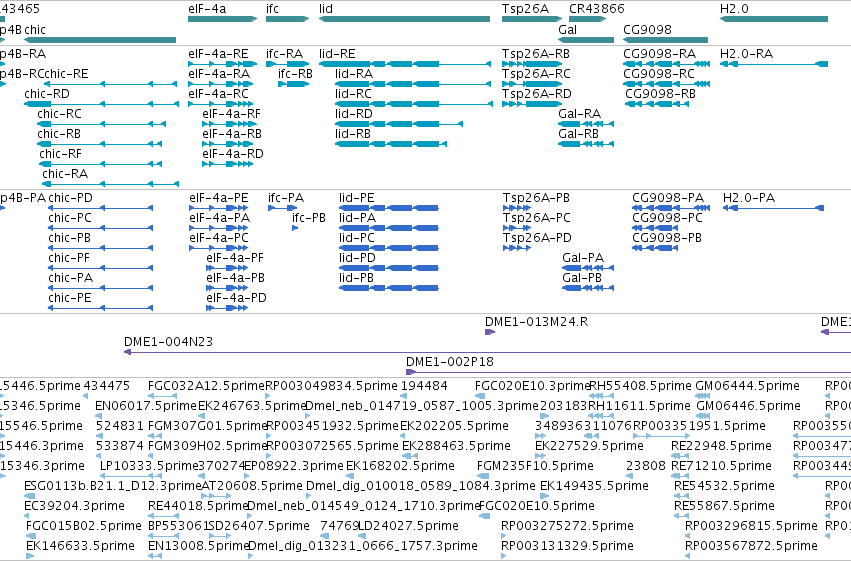Viewport: 851px width, 561px height.
Task: Select protein ifc-PB
Action: click(295, 228)
